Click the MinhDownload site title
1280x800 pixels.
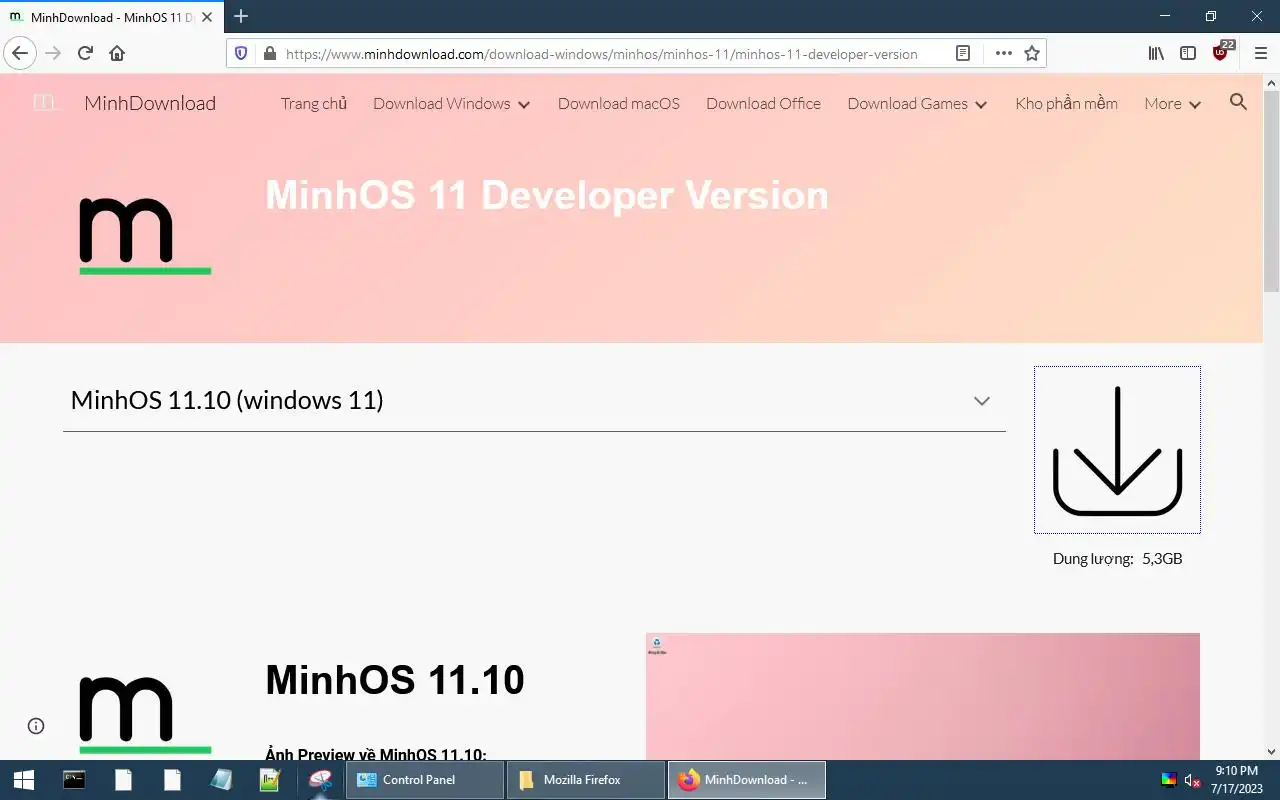(x=150, y=103)
